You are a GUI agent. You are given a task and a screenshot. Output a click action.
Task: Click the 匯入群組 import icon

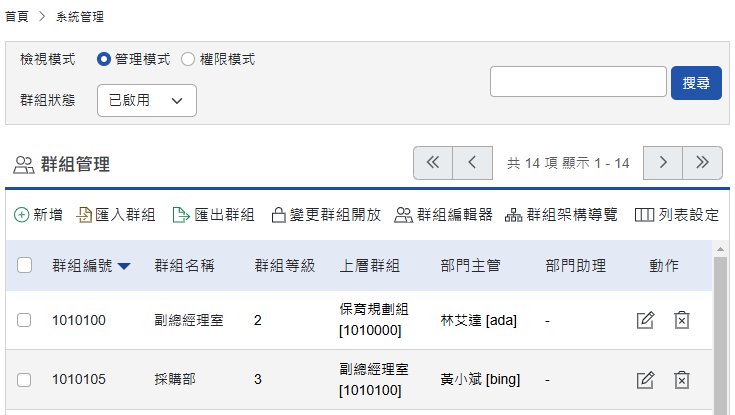(85, 215)
